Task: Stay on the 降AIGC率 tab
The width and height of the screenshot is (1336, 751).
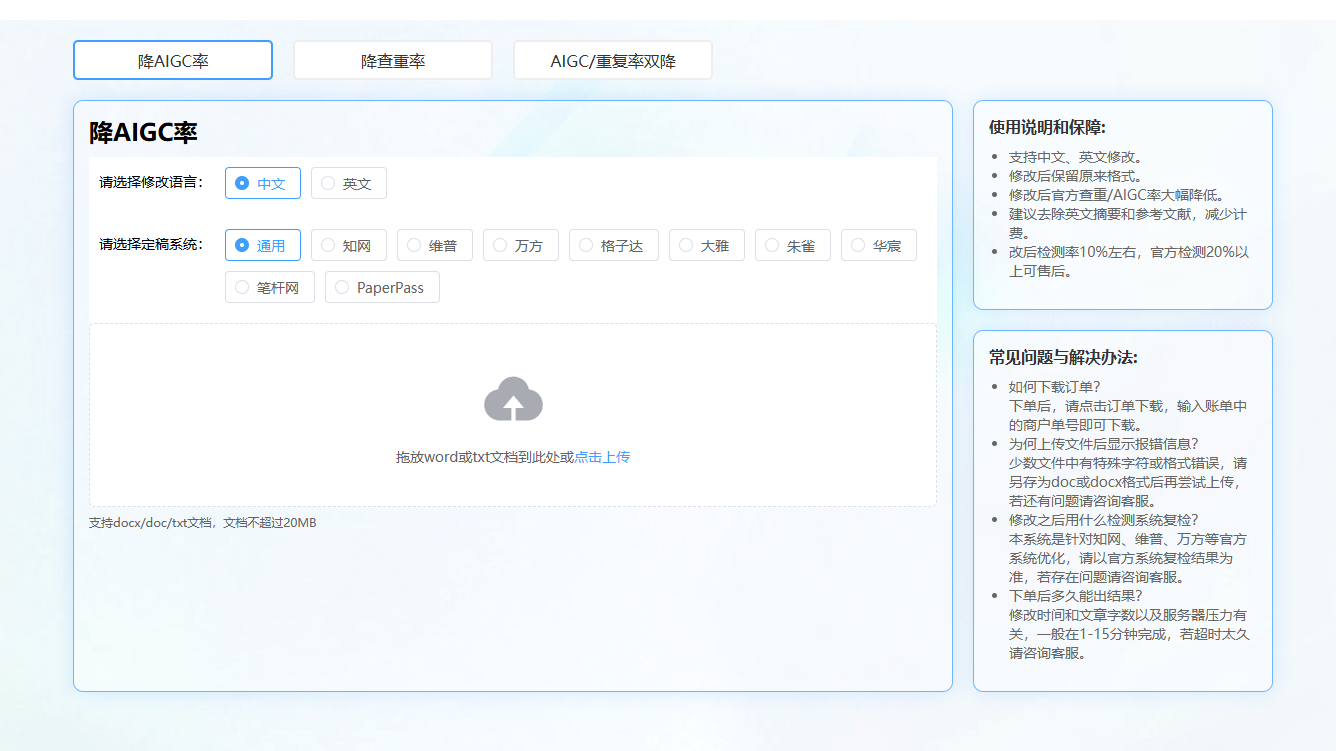Action: pyautogui.click(x=172, y=60)
